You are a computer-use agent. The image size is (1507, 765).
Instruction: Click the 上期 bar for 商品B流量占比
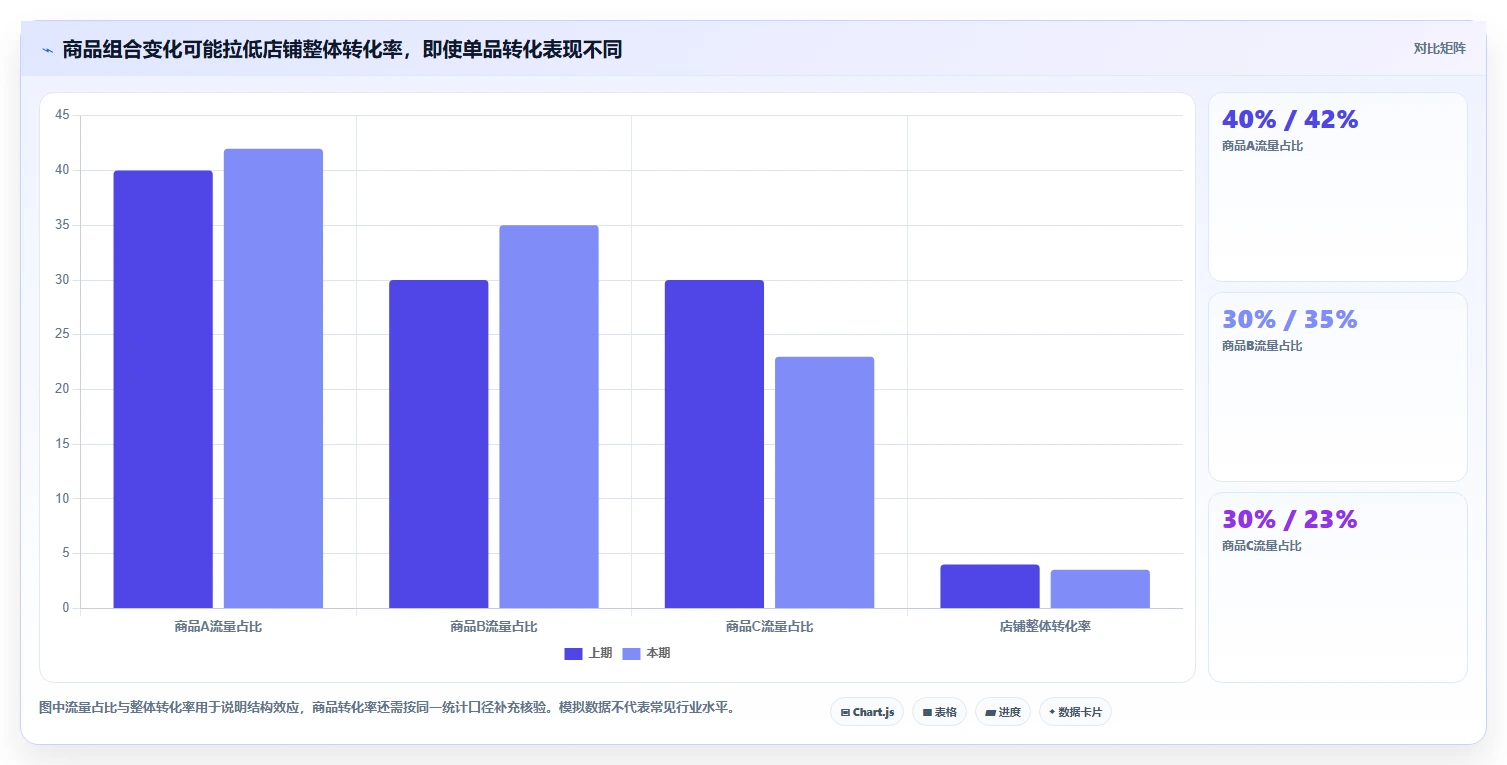(439, 444)
